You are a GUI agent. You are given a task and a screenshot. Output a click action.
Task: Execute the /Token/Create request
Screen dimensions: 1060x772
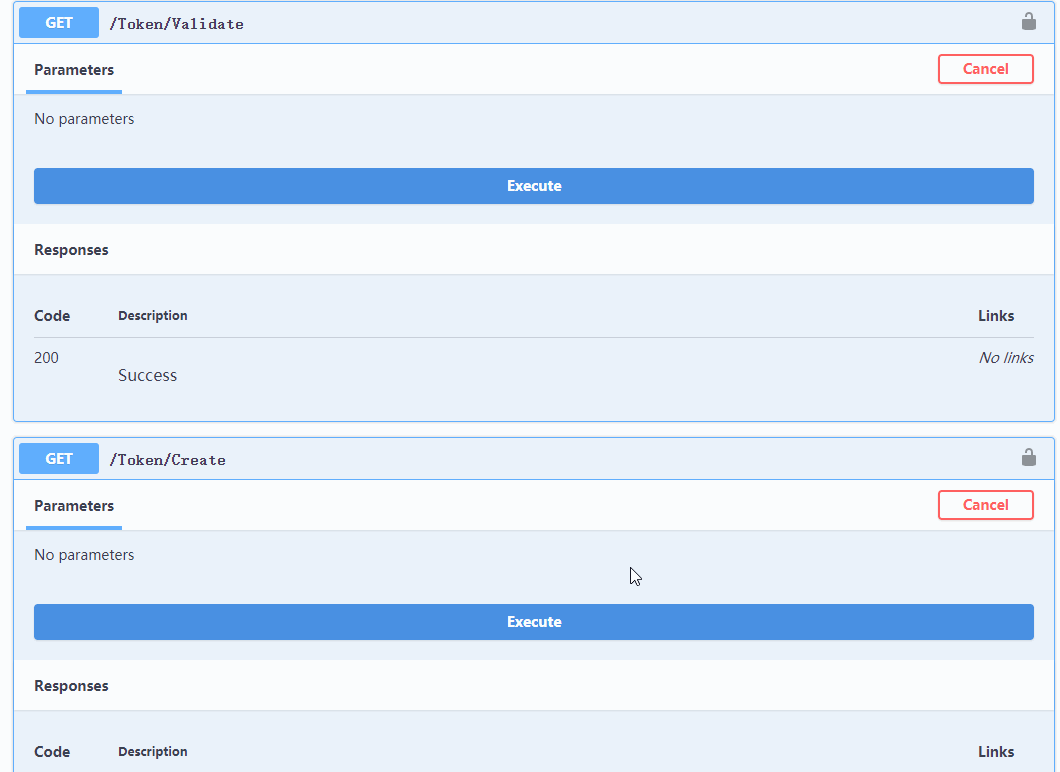(533, 622)
